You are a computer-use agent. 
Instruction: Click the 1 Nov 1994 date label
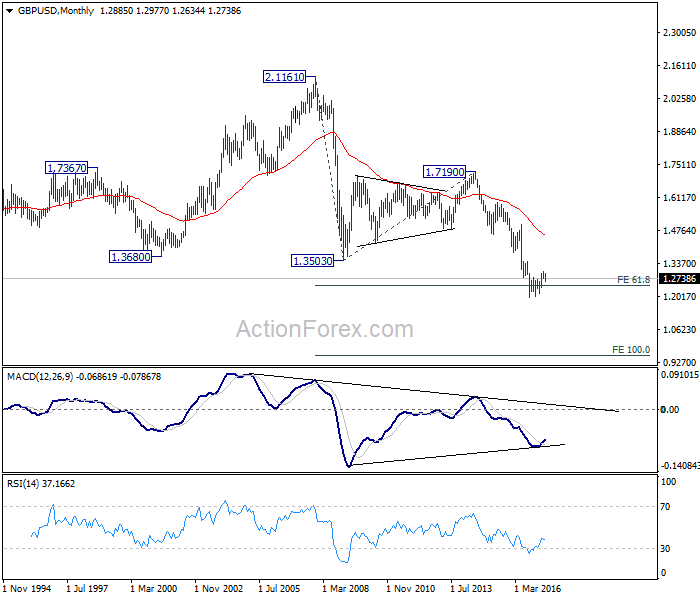[27, 589]
